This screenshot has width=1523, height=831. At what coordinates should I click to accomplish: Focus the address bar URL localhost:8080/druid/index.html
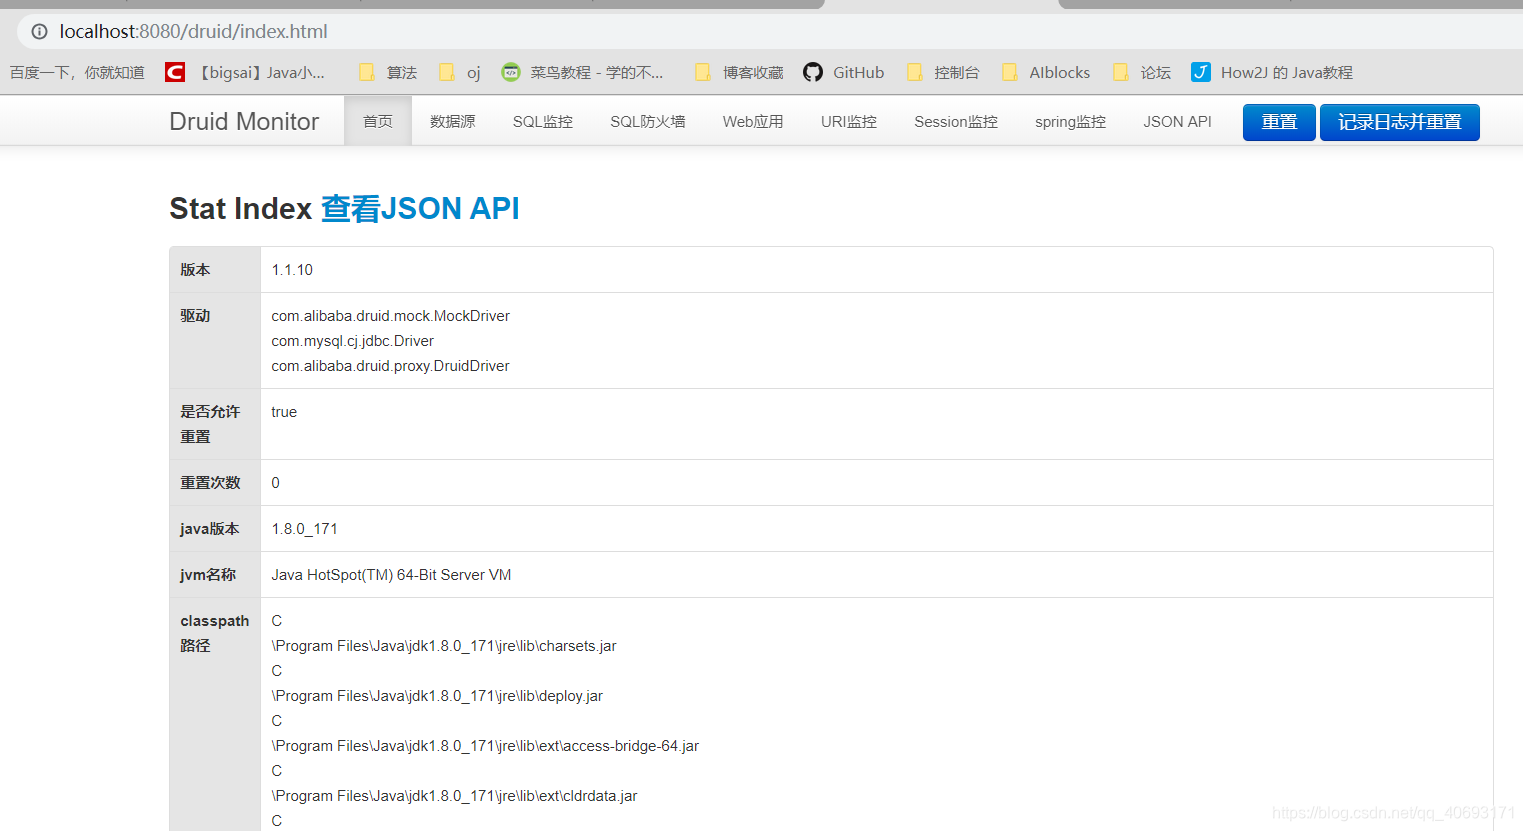[194, 32]
